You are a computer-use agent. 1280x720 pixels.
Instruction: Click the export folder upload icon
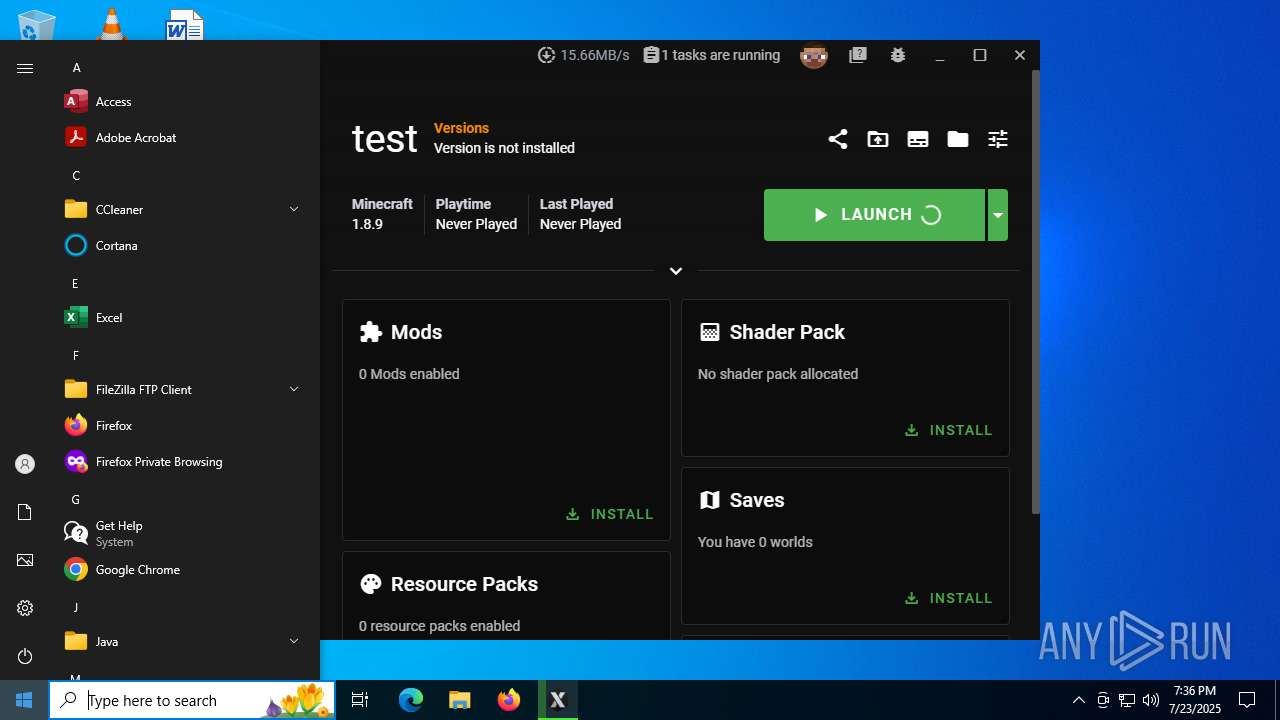[x=878, y=139]
